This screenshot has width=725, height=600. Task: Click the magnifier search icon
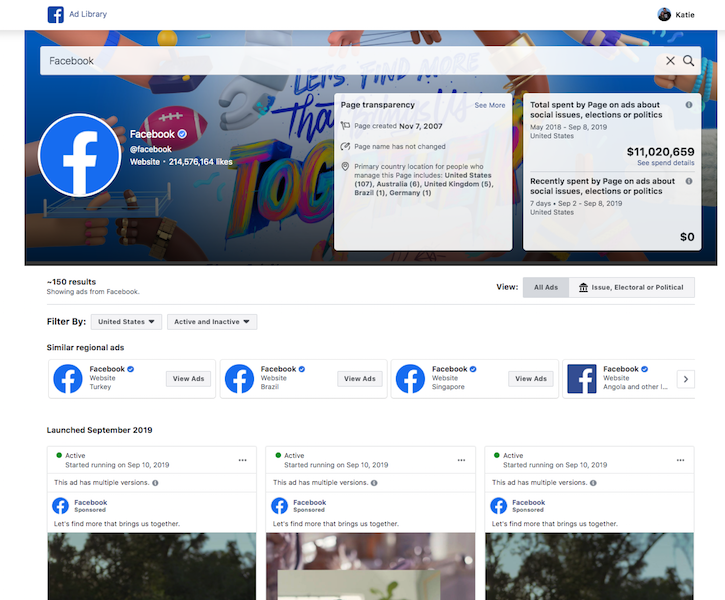(688, 61)
